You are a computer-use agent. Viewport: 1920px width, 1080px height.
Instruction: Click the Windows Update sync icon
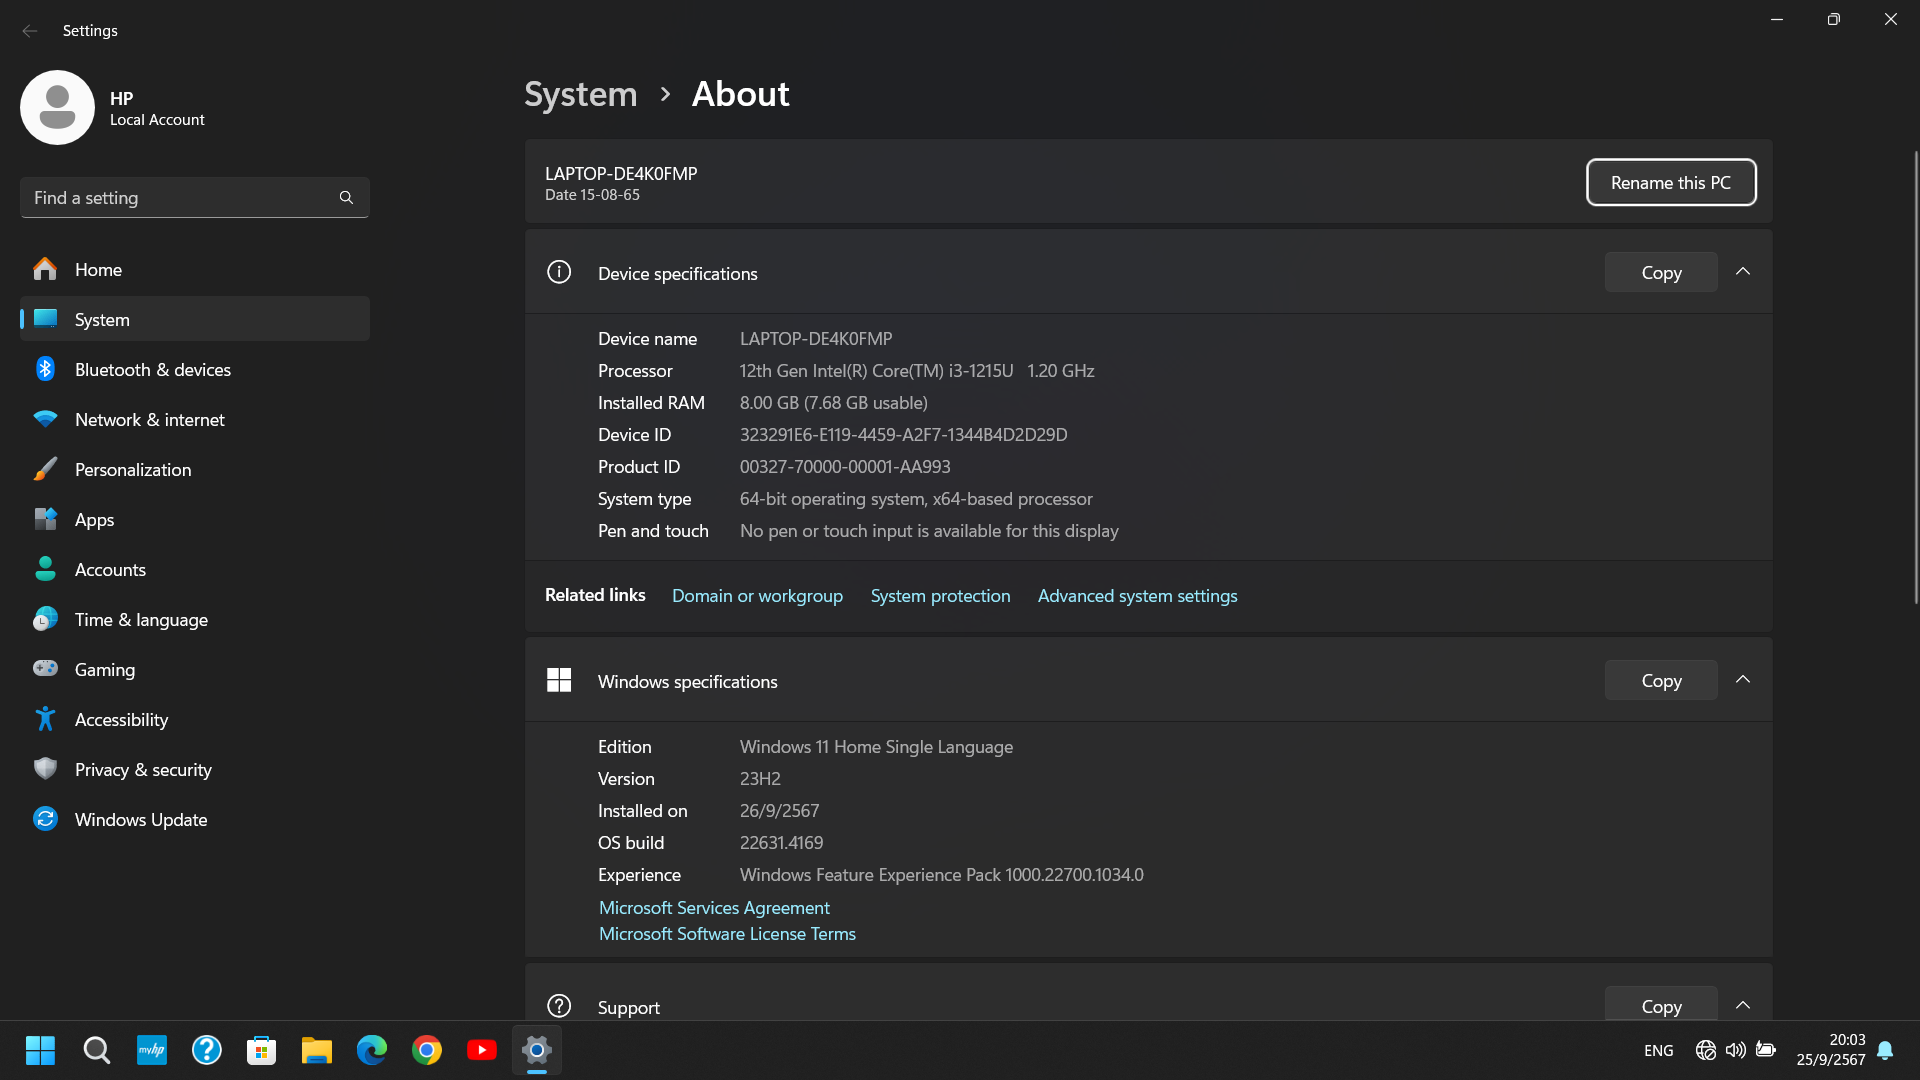[45, 819]
